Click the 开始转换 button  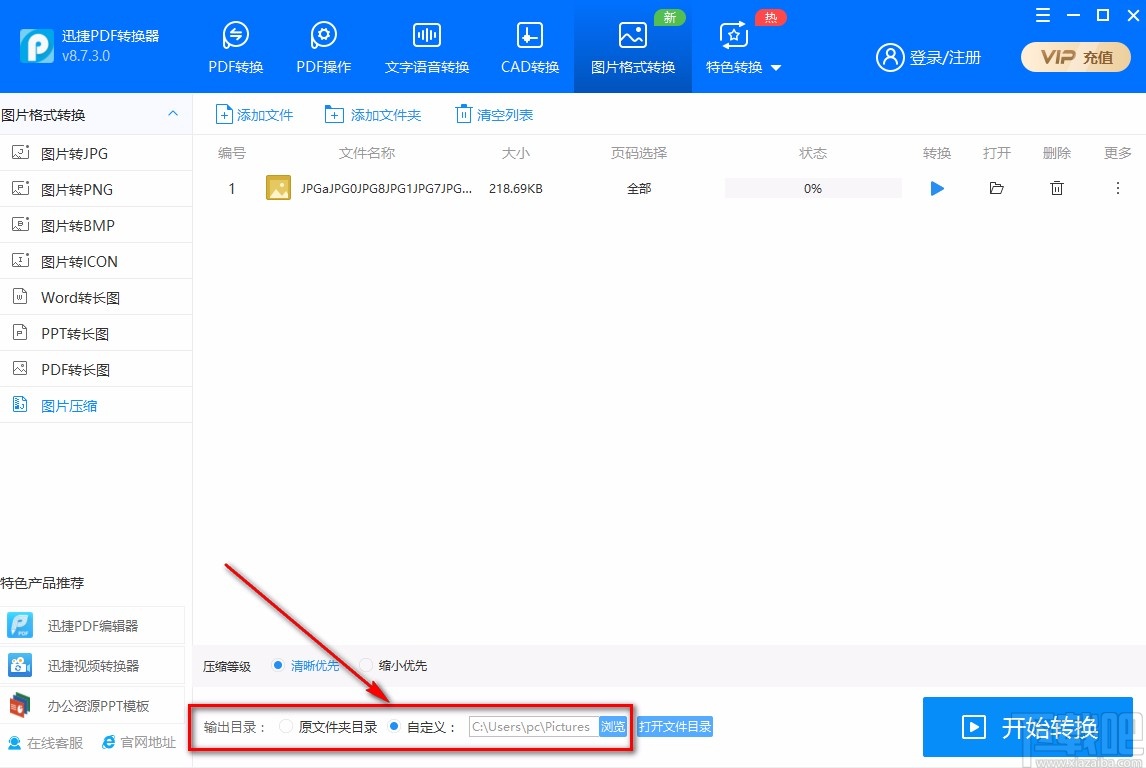[x=1027, y=727]
